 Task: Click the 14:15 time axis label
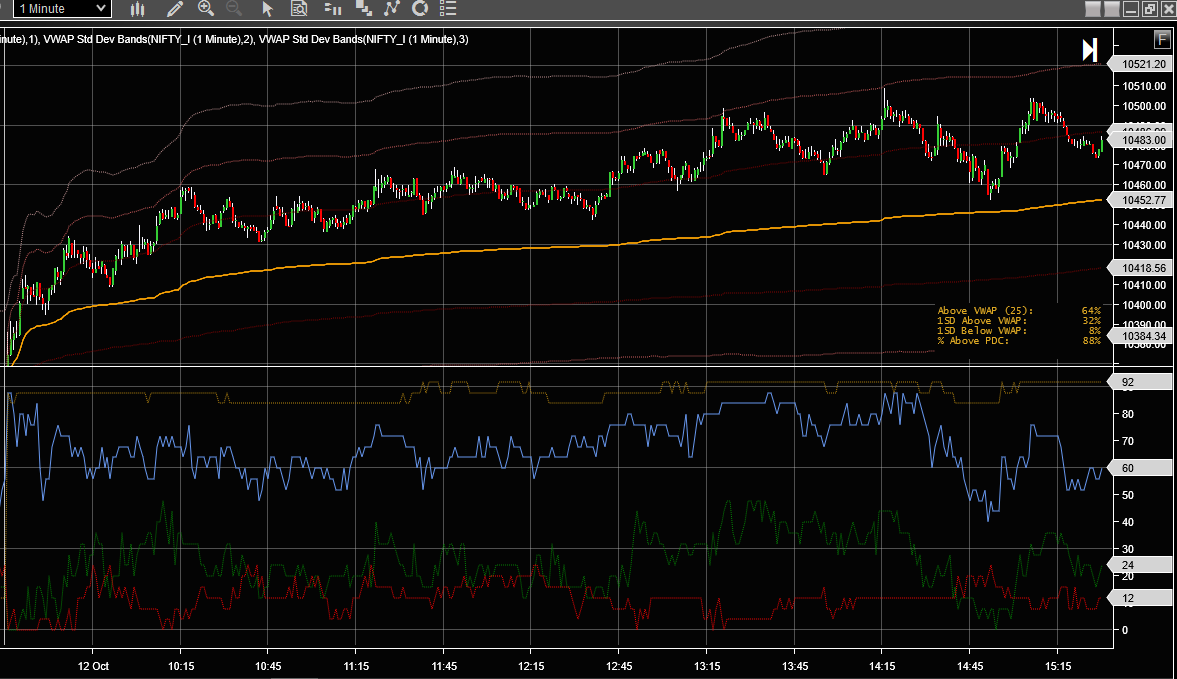[882, 666]
